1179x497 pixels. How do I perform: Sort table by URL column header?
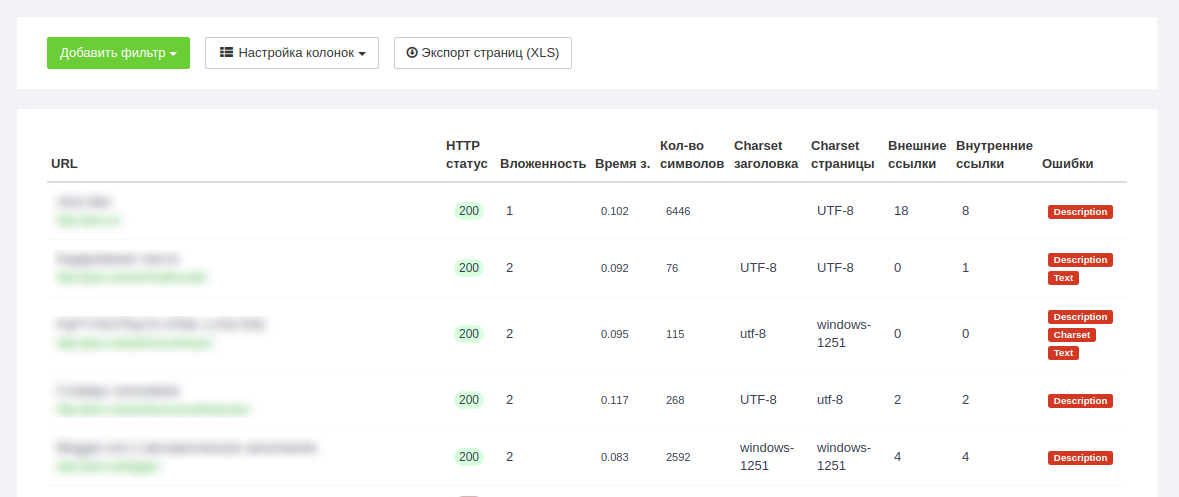click(x=64, y=164)
